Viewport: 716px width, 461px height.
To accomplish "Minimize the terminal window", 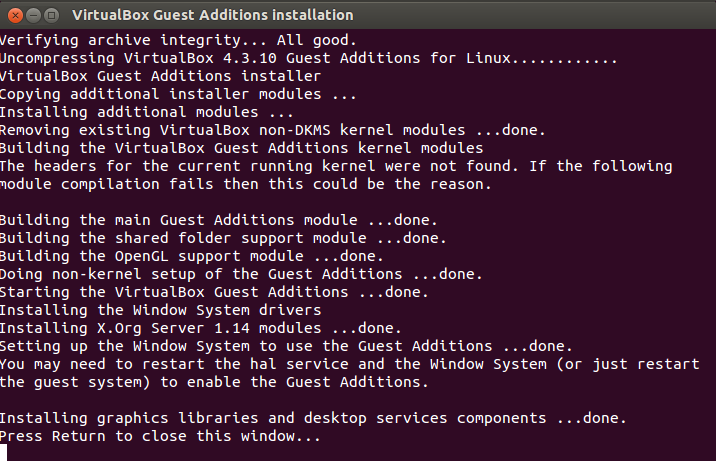I will (x=32, y=15).
